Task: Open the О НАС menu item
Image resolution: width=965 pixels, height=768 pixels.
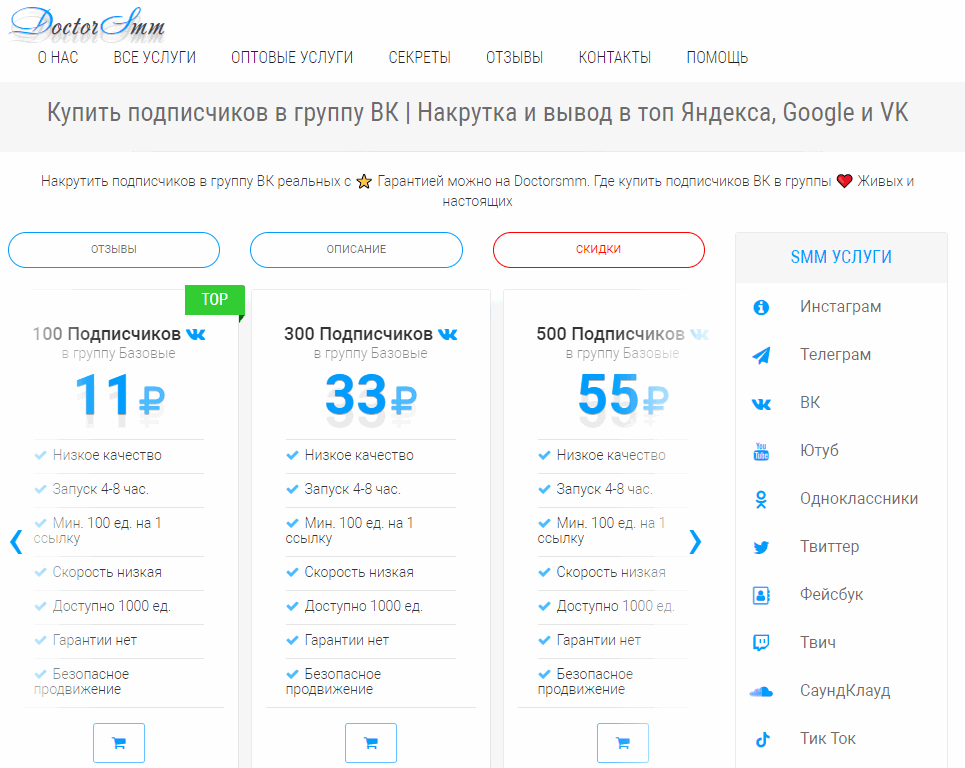Action: tap(58, 58)
